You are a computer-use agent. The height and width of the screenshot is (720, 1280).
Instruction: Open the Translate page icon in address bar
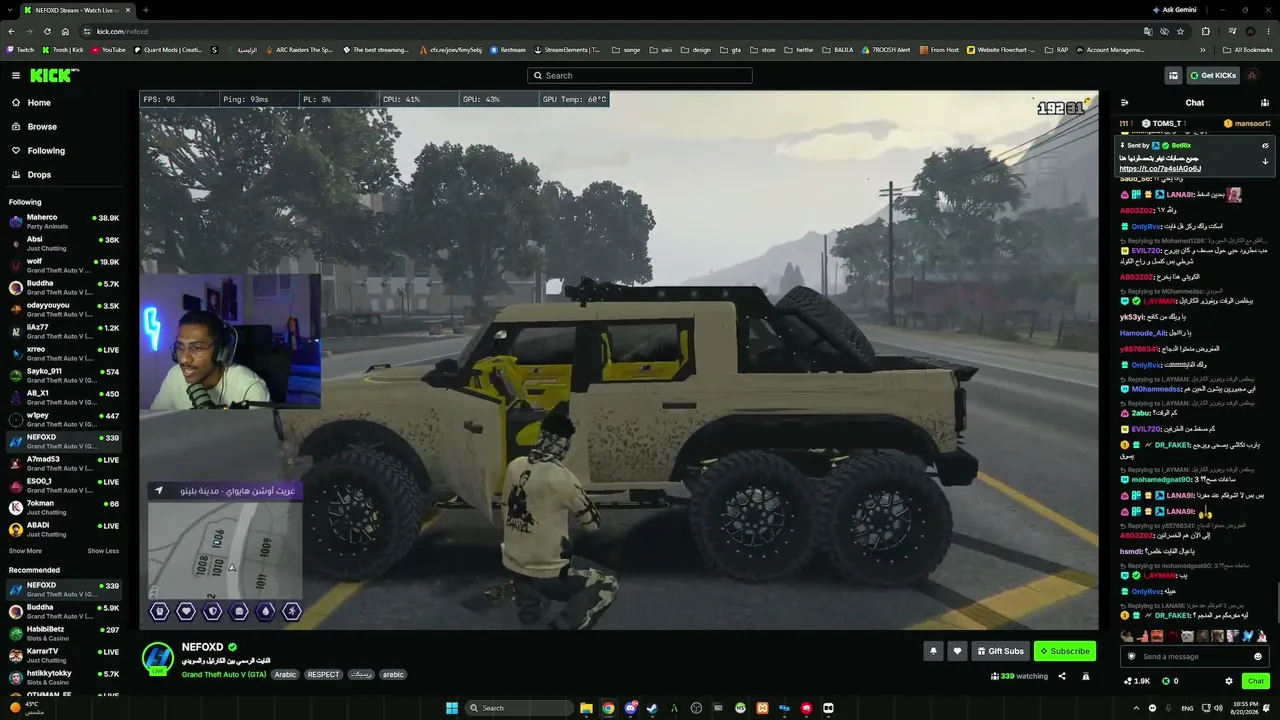tap(1148, 31)
